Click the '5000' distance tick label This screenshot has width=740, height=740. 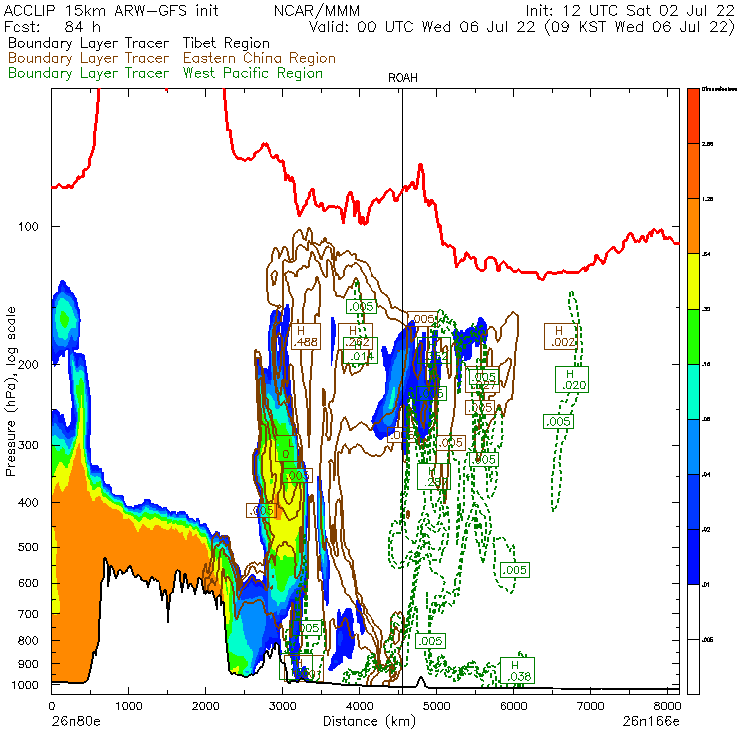[436, 706]
